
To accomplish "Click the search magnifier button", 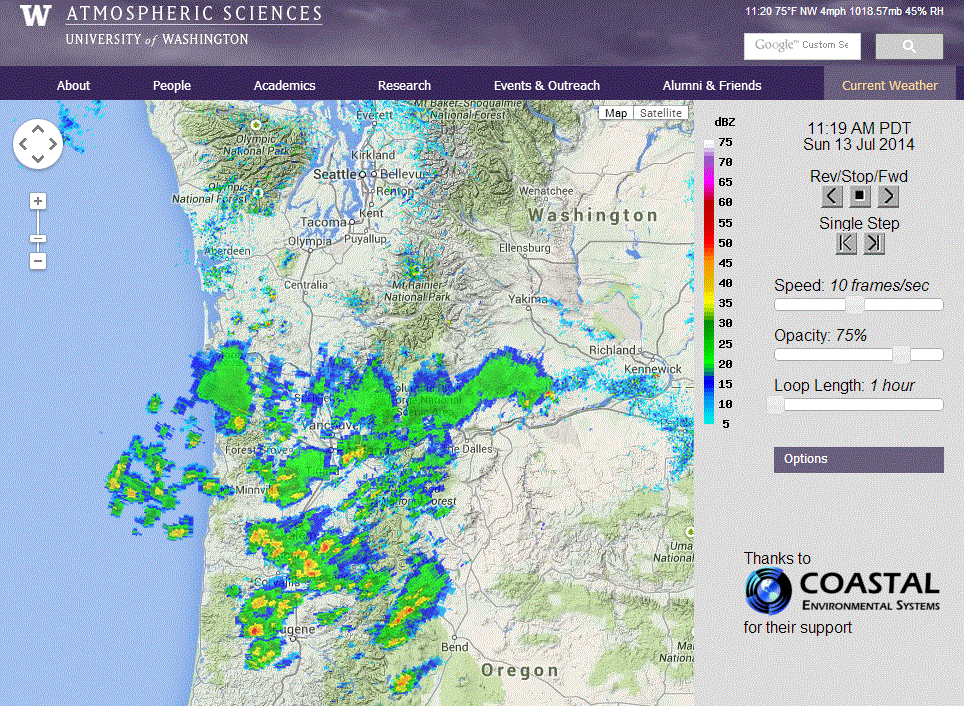I will [908, 46].
